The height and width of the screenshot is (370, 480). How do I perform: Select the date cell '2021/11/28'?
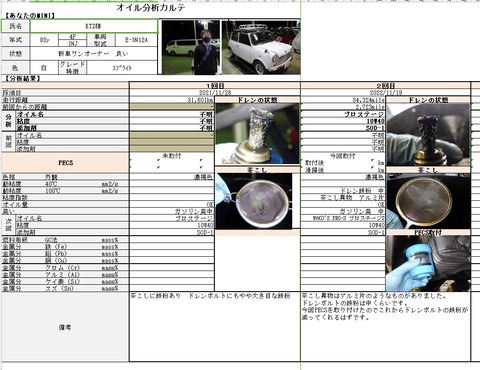(x=215, y=92)
